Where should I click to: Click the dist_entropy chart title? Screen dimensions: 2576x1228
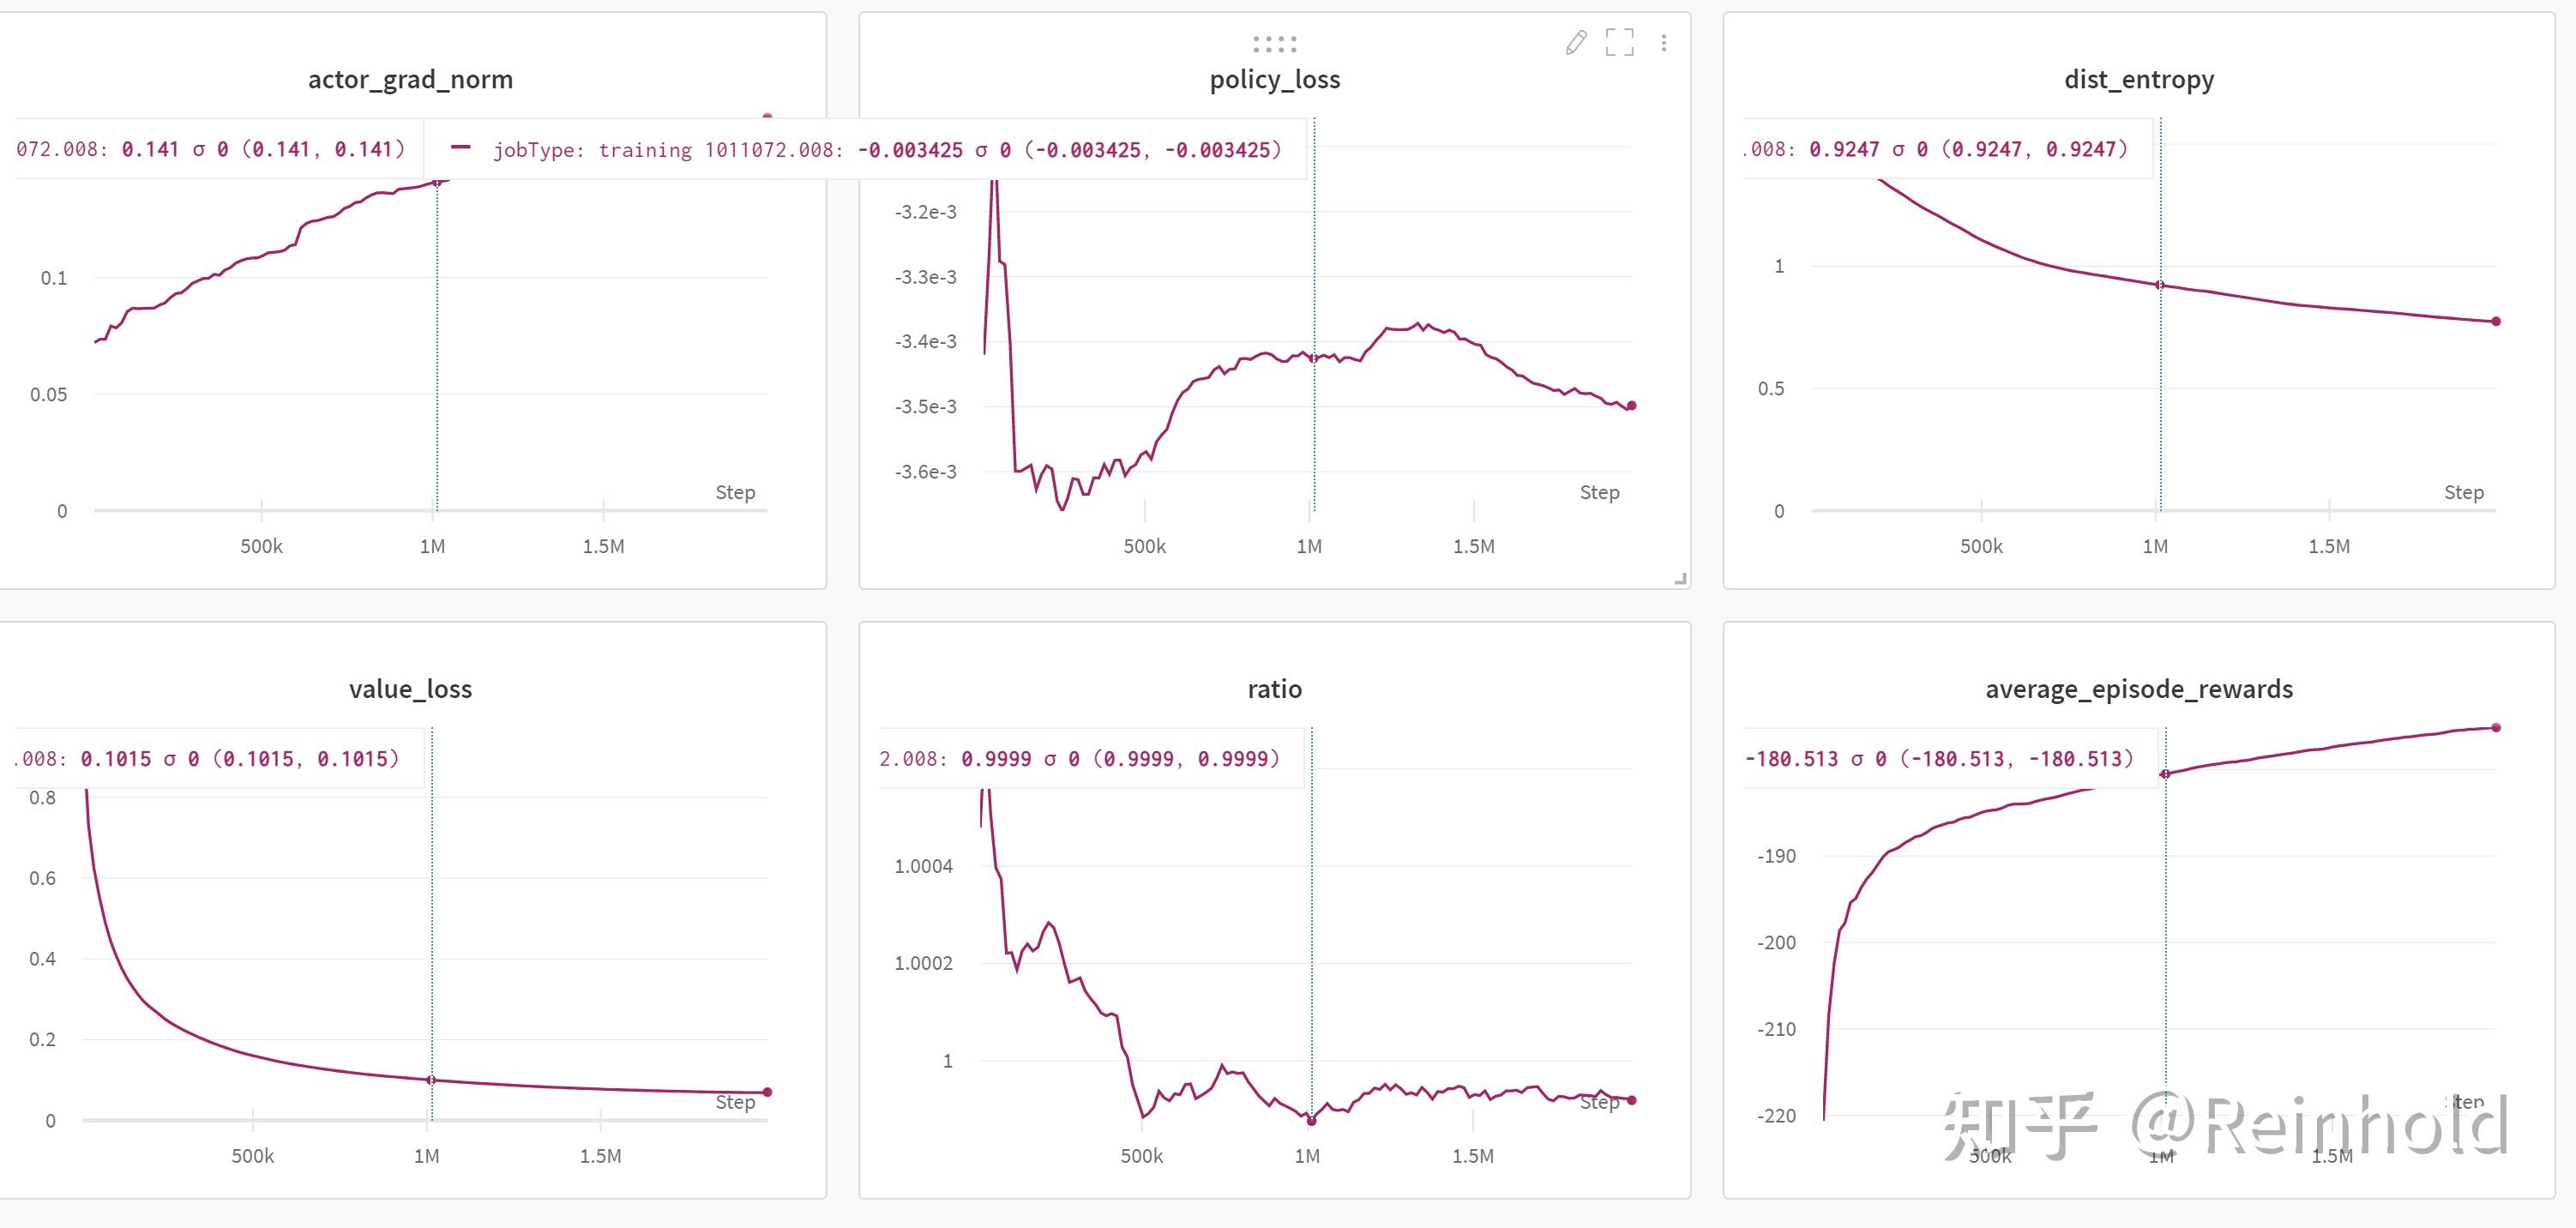2138,80
